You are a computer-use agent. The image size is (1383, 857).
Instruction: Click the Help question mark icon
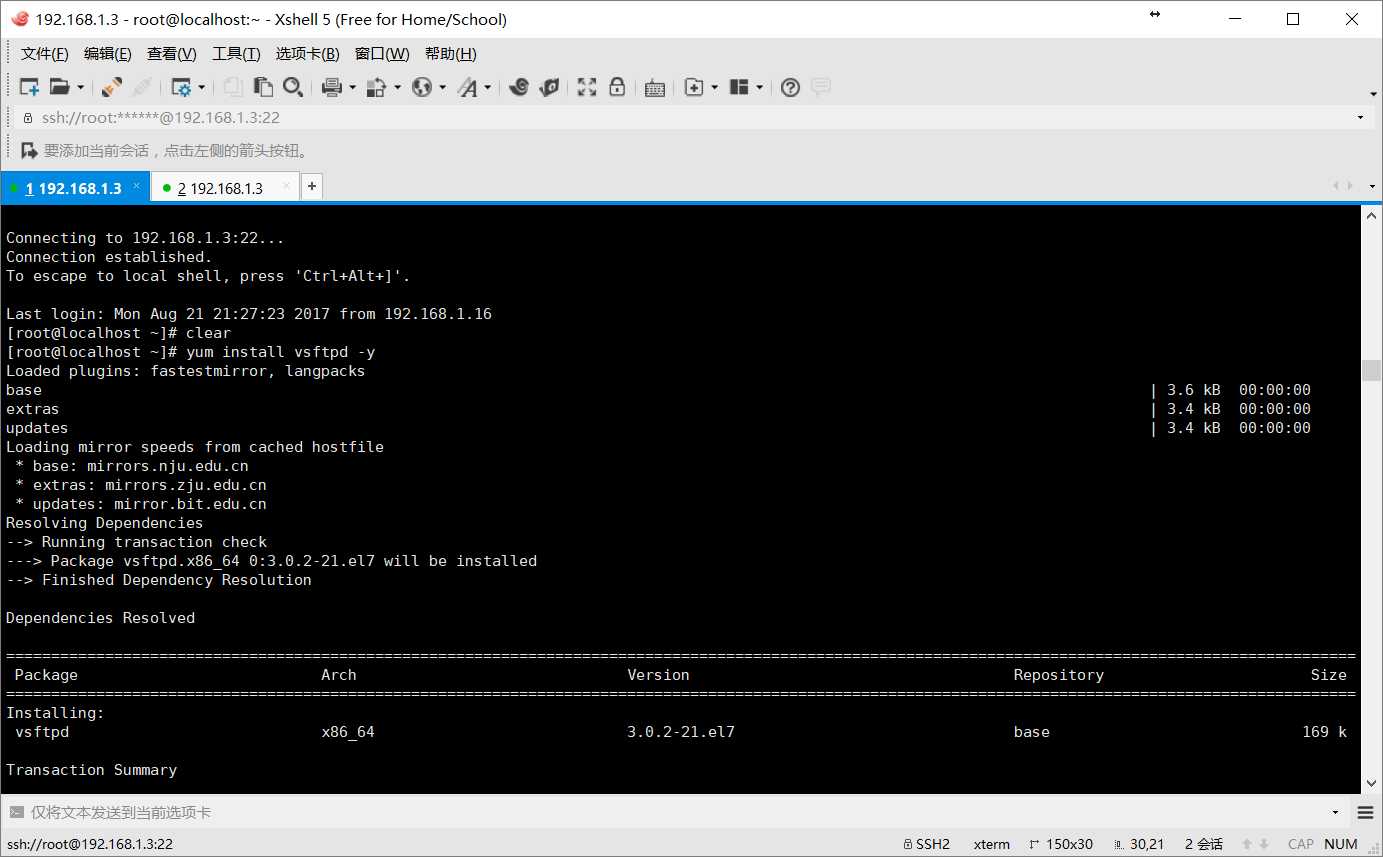pyautogui.click(x=790, y=87)
